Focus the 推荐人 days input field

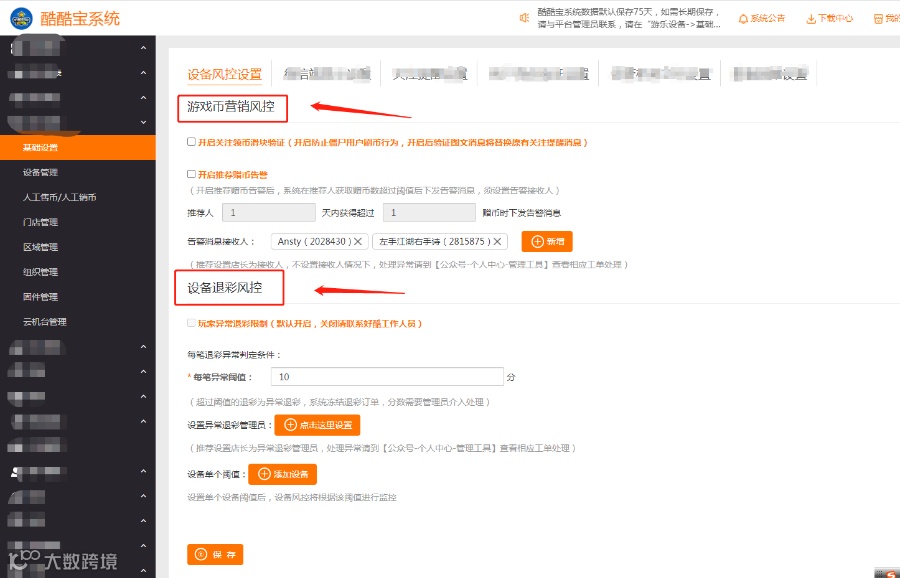269,212
